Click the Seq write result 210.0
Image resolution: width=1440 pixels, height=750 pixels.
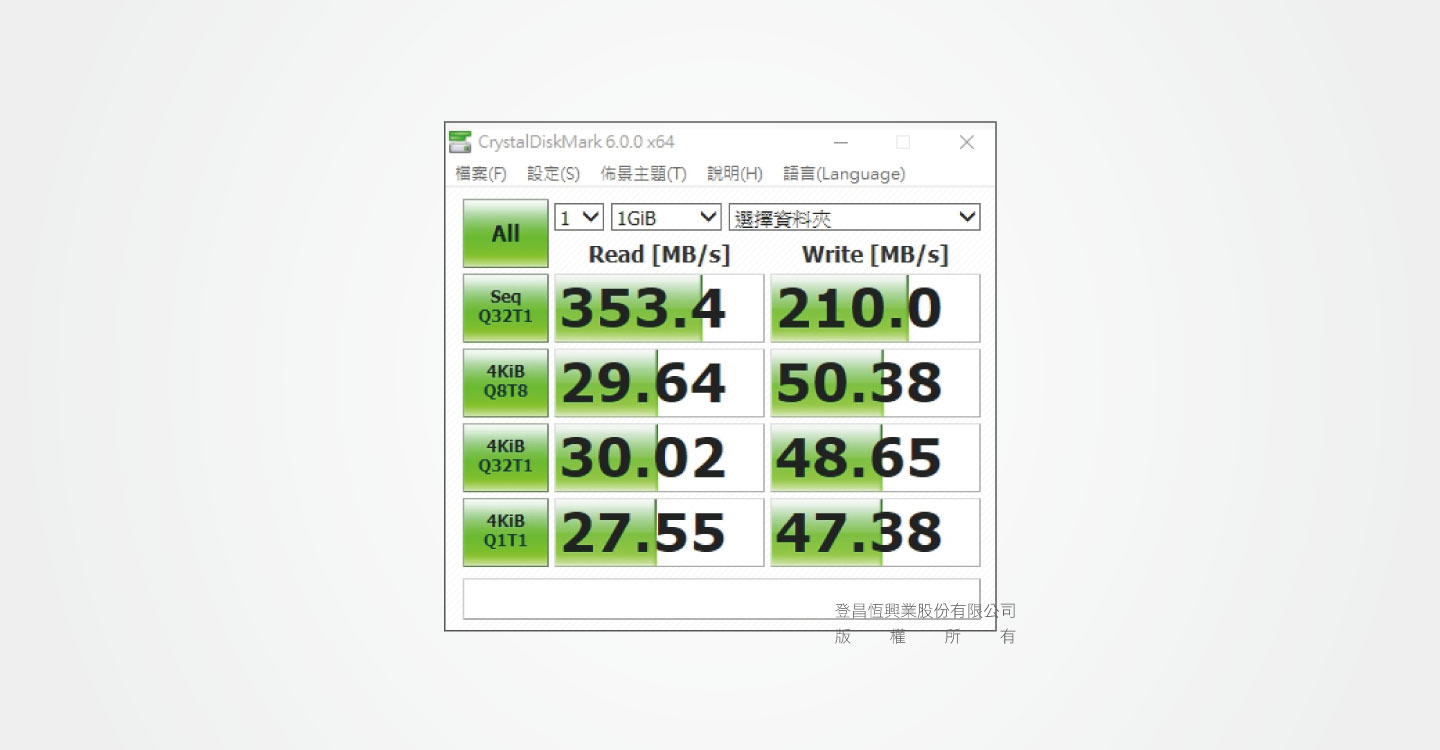875,308
